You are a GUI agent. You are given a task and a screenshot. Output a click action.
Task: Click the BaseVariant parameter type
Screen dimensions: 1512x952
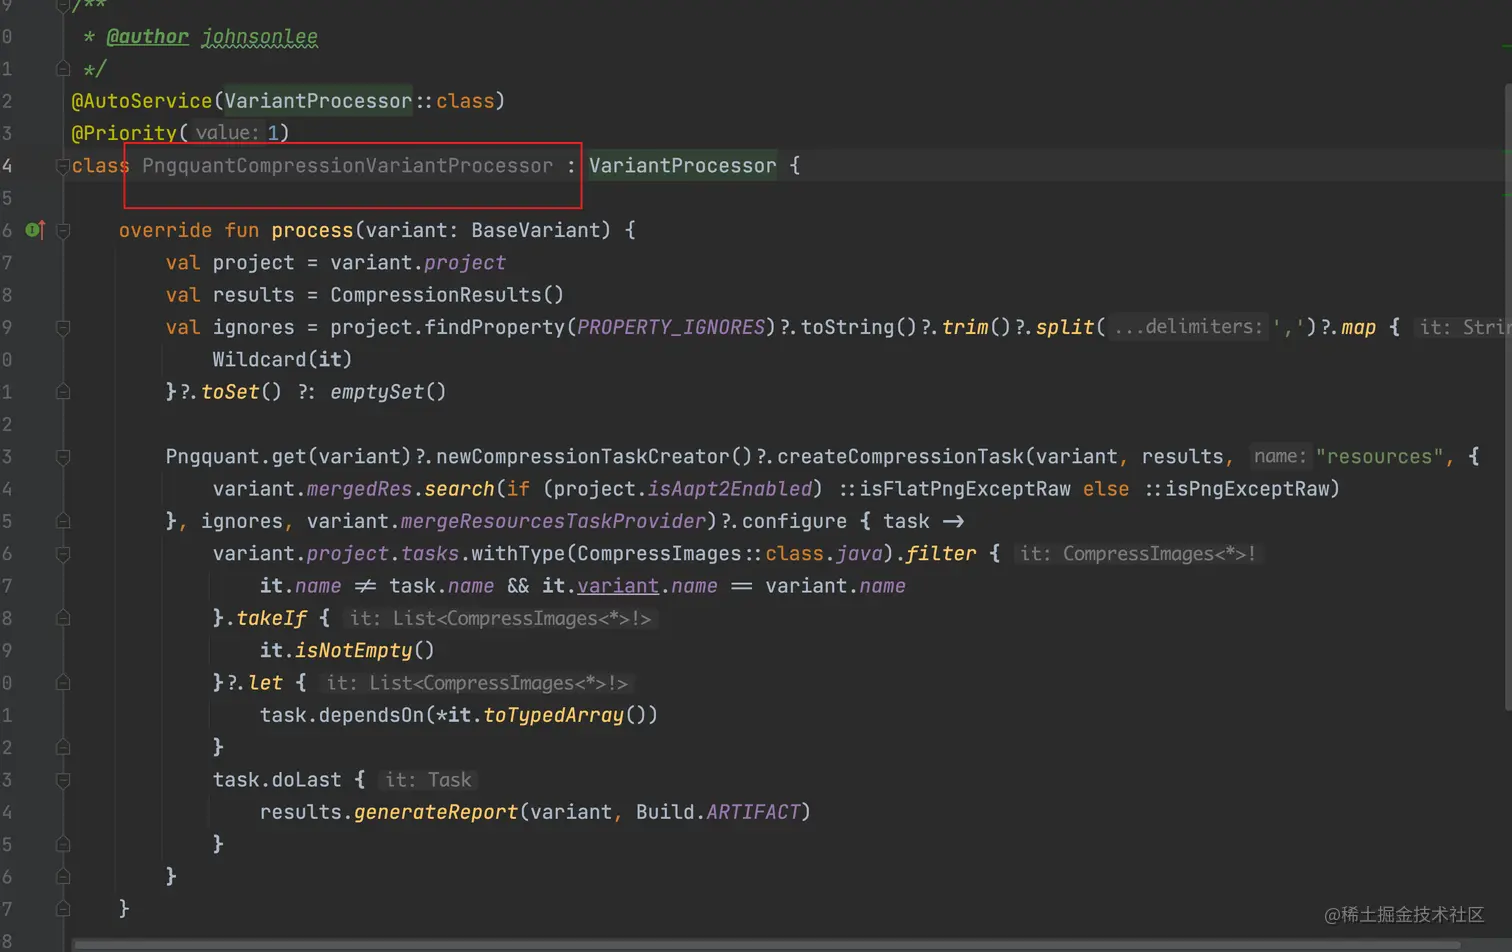pyautogui.click(x=535, y=230)
